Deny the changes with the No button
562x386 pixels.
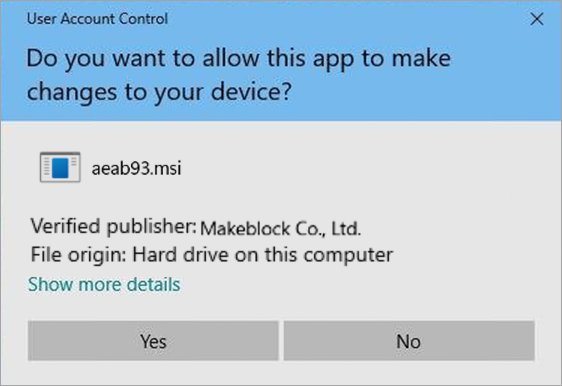(409, 340)
